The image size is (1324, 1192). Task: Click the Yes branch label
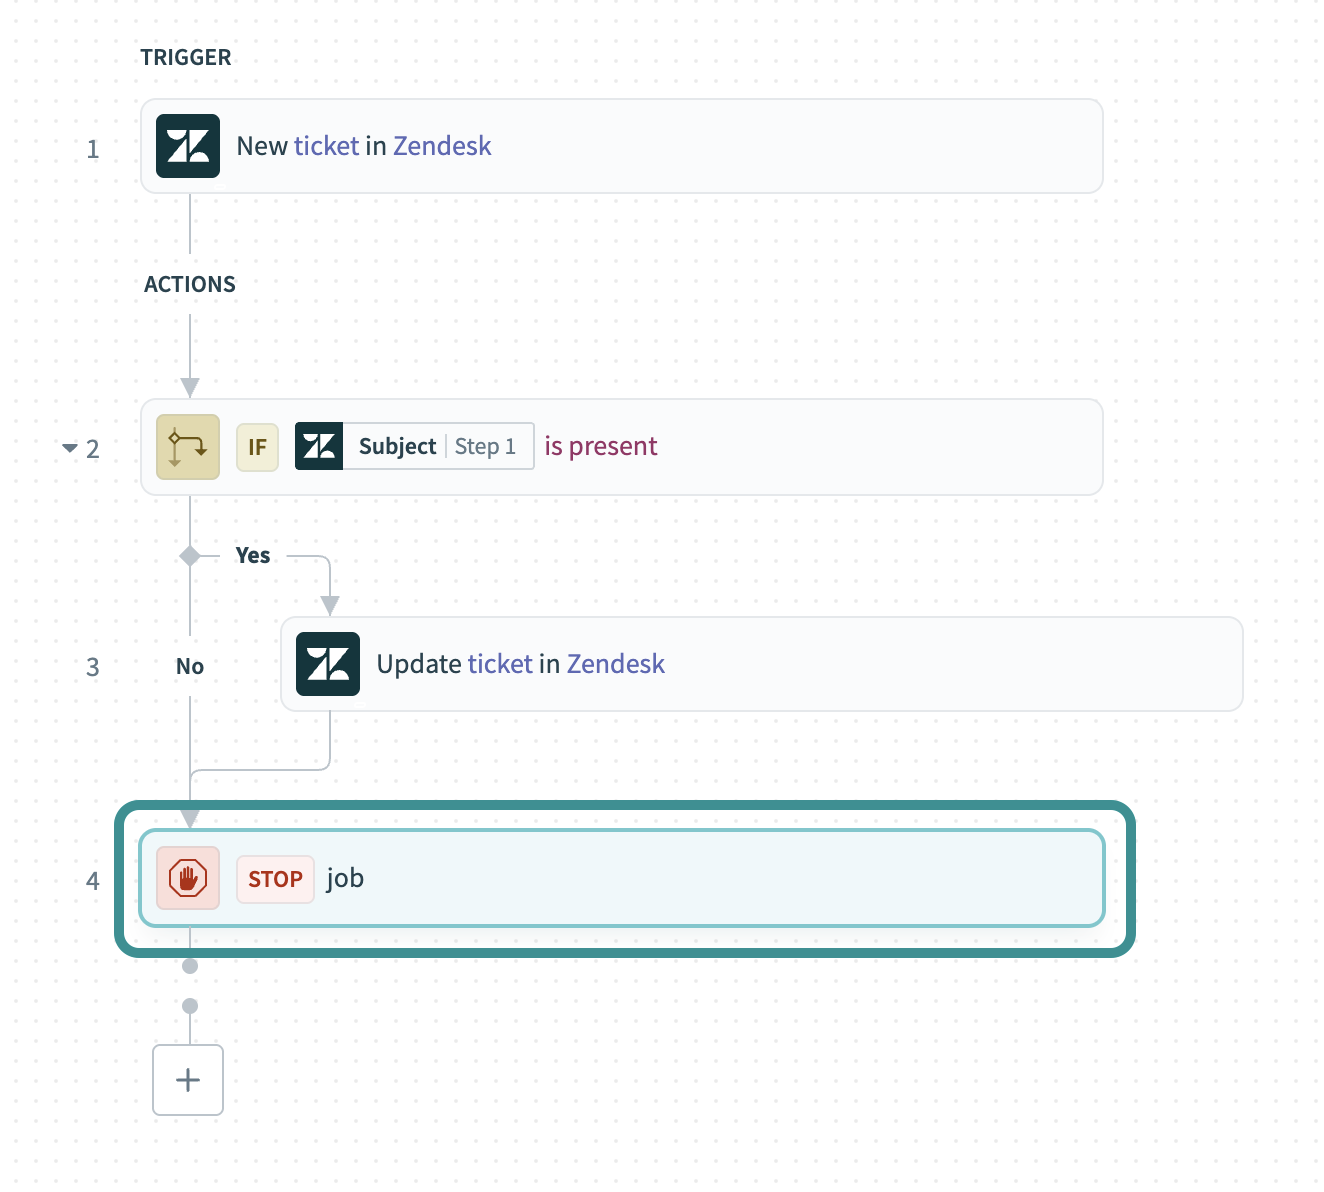pos(253,556)
